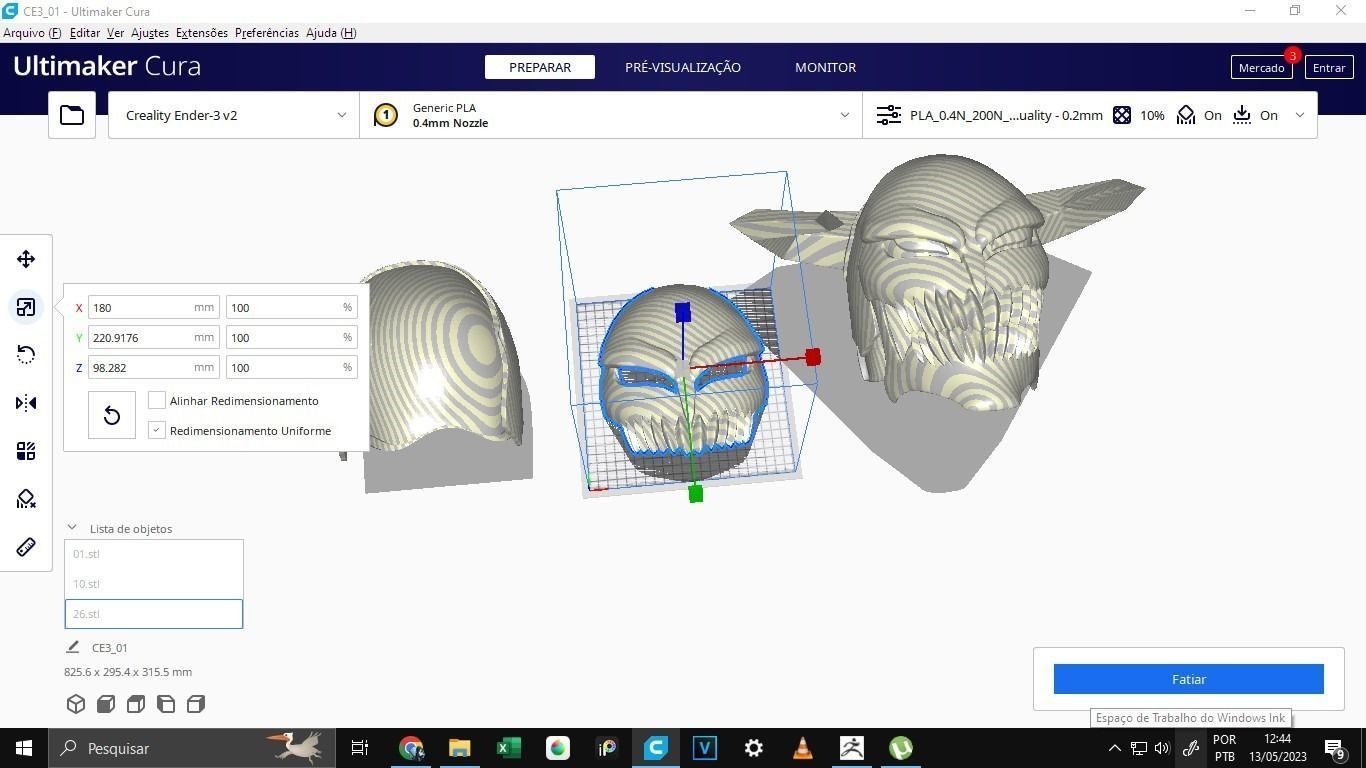Open Chrome from taskbar
Image resolution: width=1366 pixels, height=768 pixels.
[410, 748]
